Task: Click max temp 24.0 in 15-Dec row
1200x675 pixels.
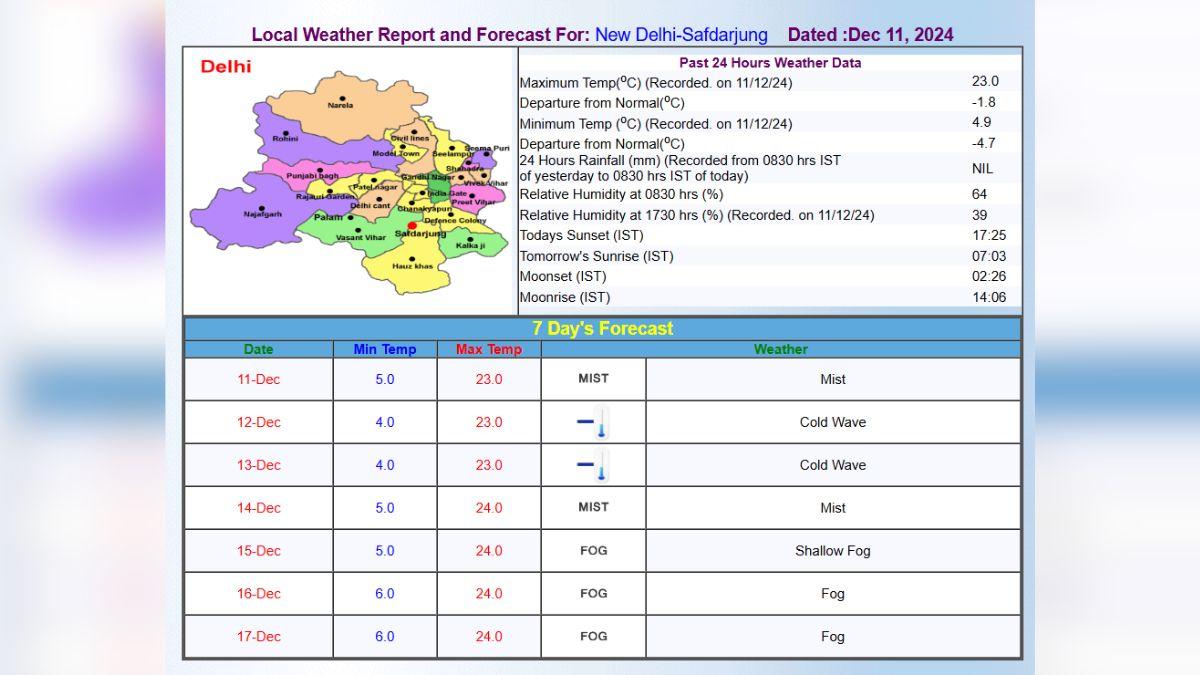Action: coord(489,551)
